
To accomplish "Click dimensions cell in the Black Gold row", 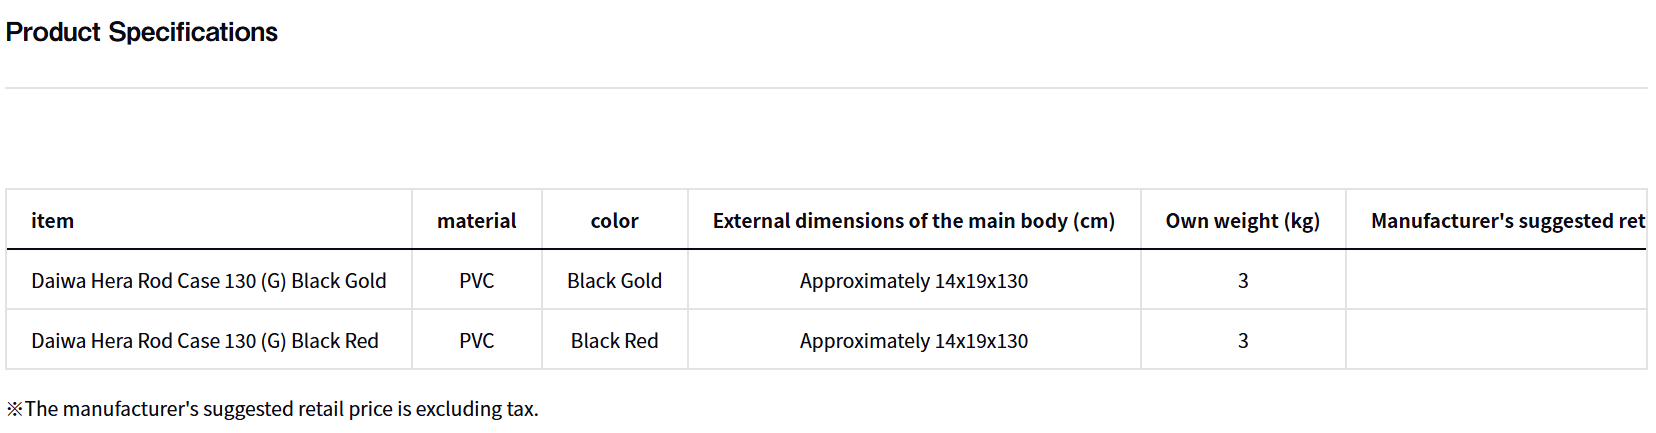I will point(913,281).
